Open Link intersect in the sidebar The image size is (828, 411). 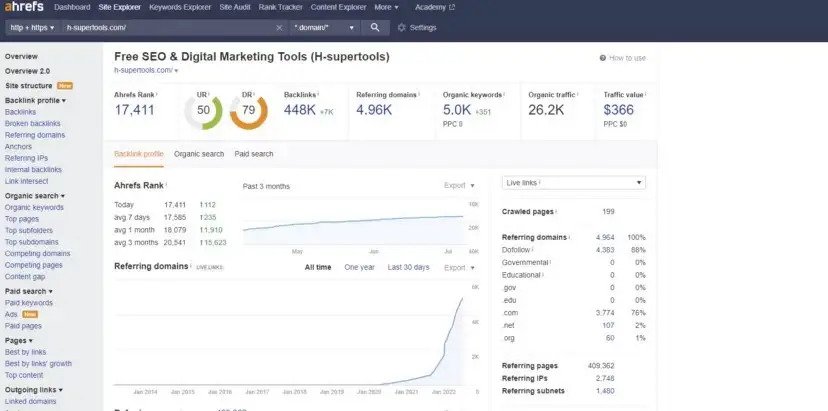point(26,182)
